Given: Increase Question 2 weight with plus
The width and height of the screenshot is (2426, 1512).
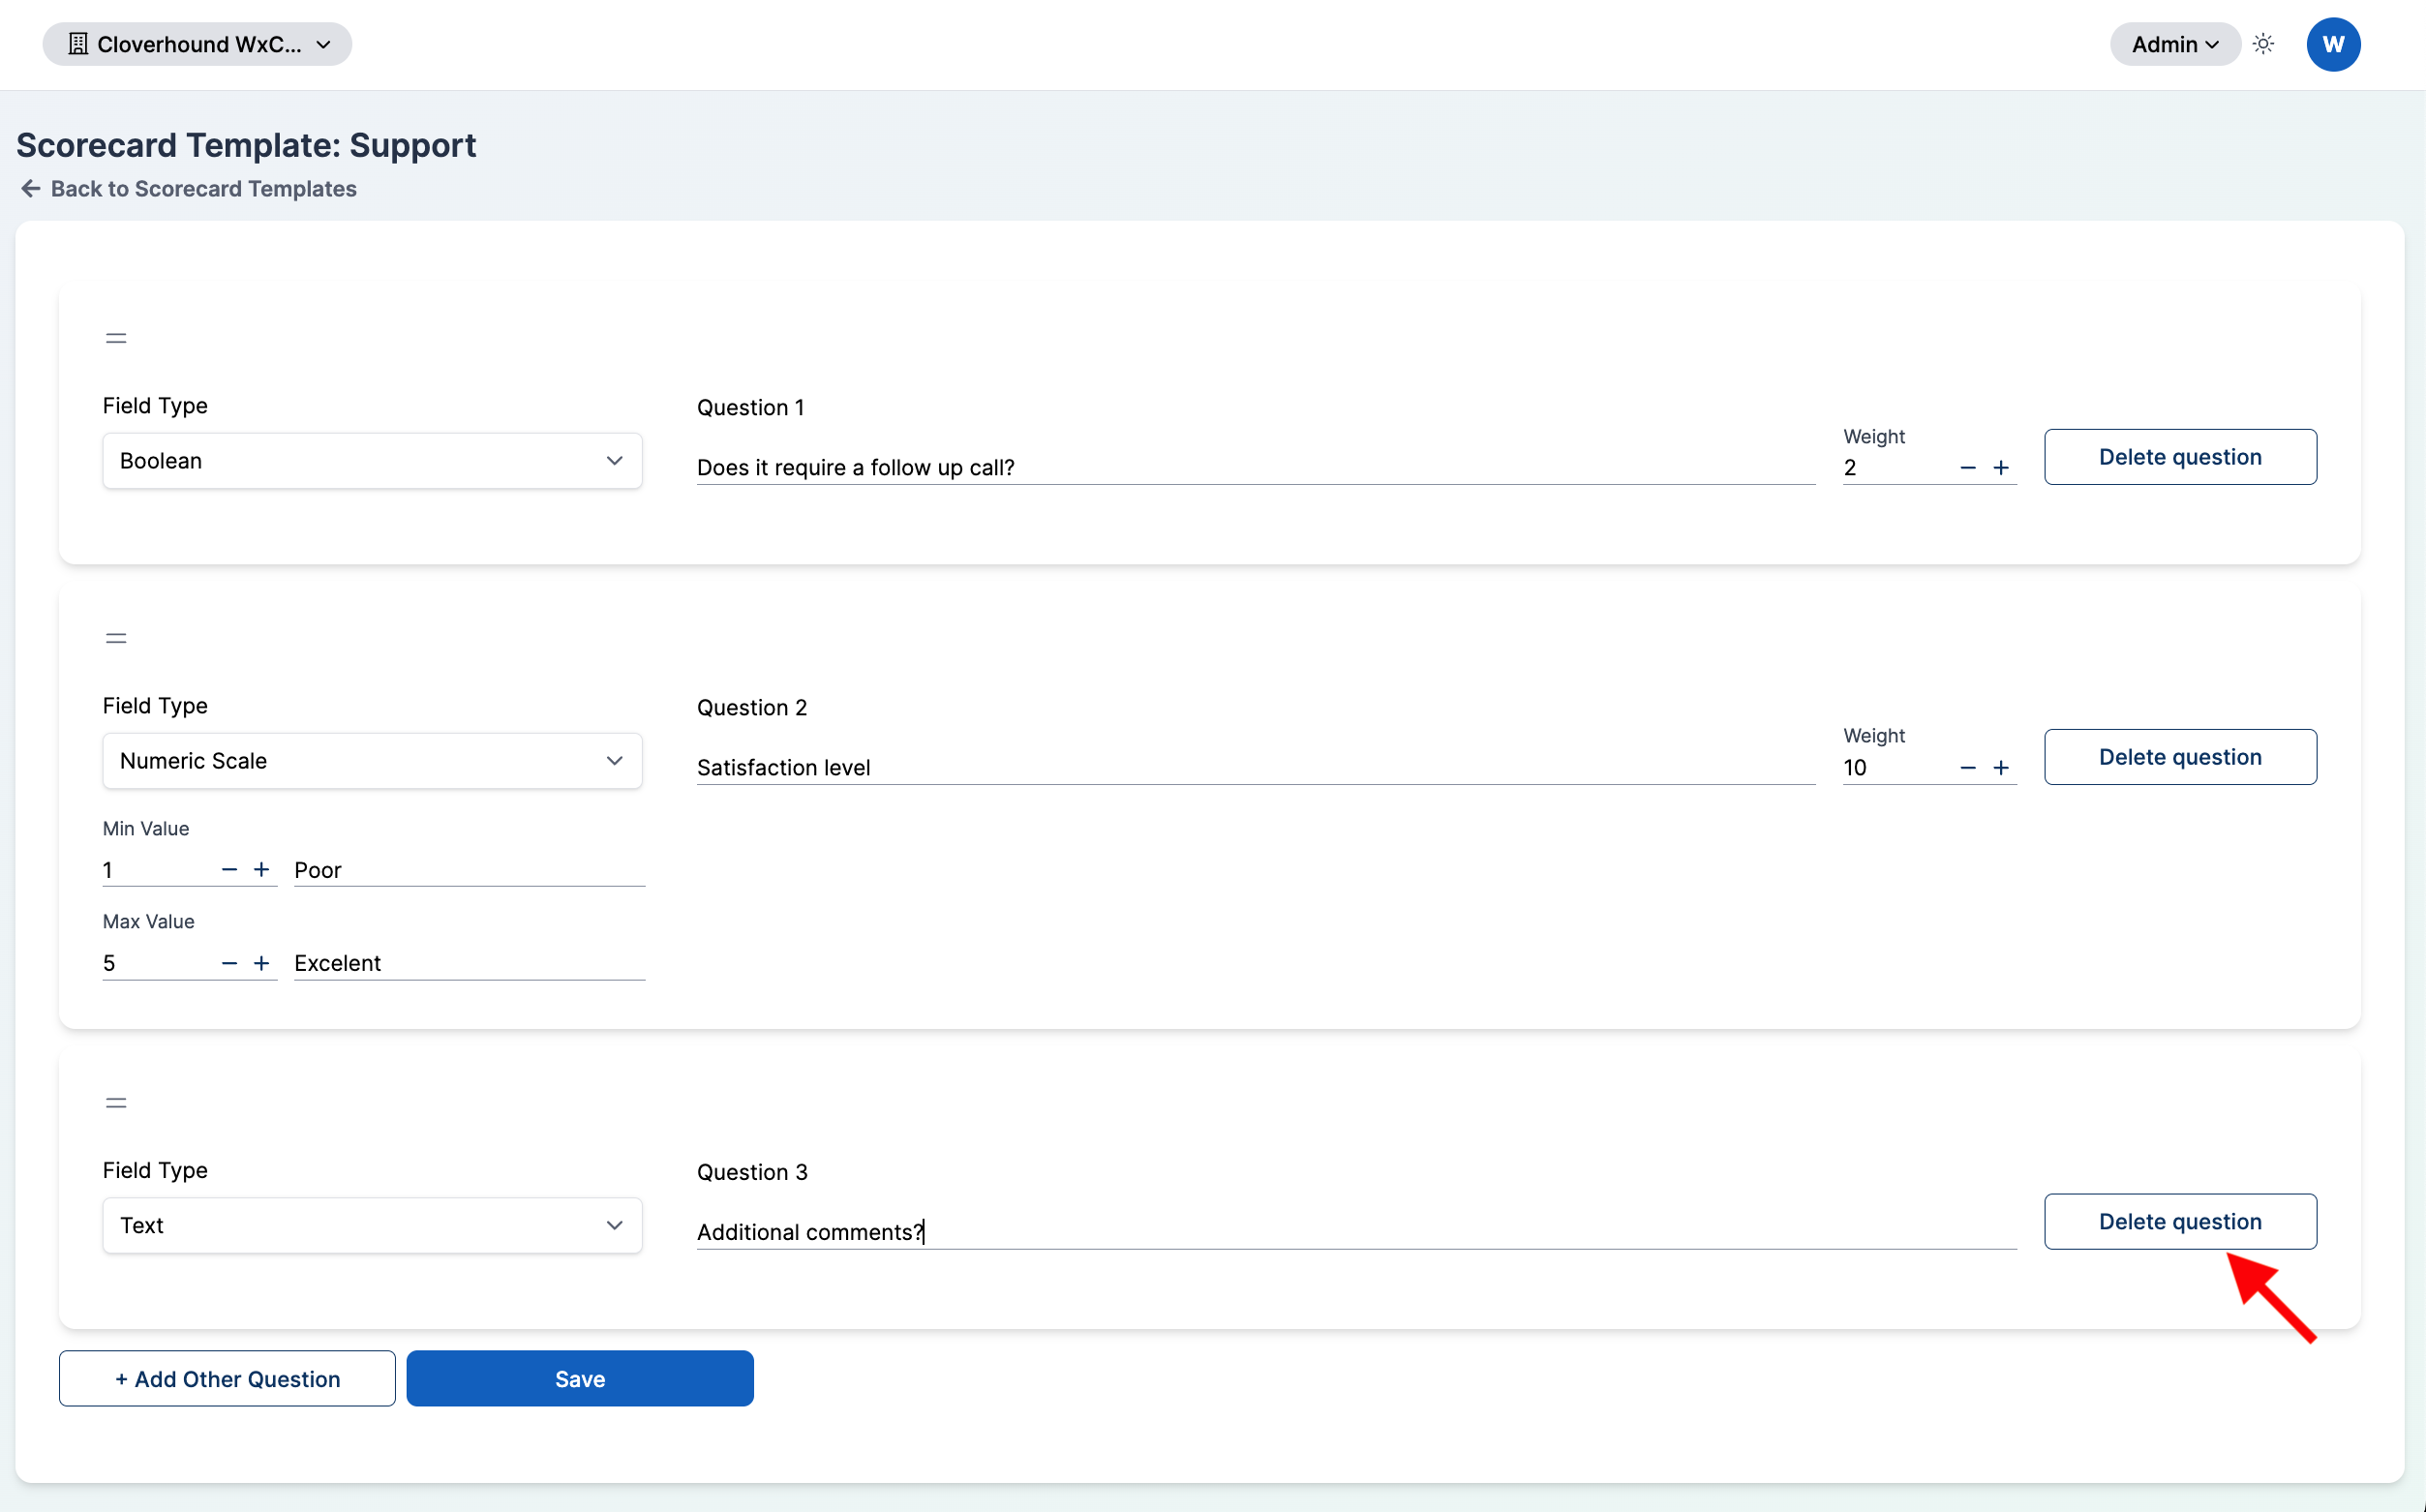Looking at the screenshot, I should click(x=2001, y=768).
